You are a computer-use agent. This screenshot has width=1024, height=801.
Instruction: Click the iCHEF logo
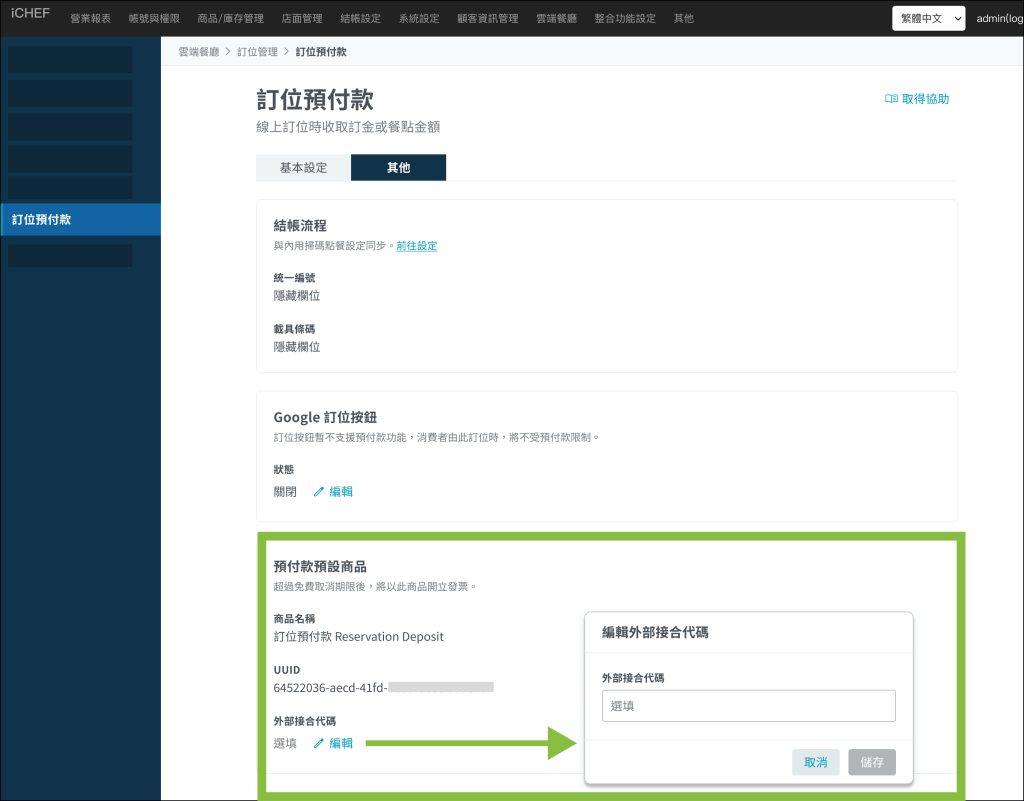30,13
